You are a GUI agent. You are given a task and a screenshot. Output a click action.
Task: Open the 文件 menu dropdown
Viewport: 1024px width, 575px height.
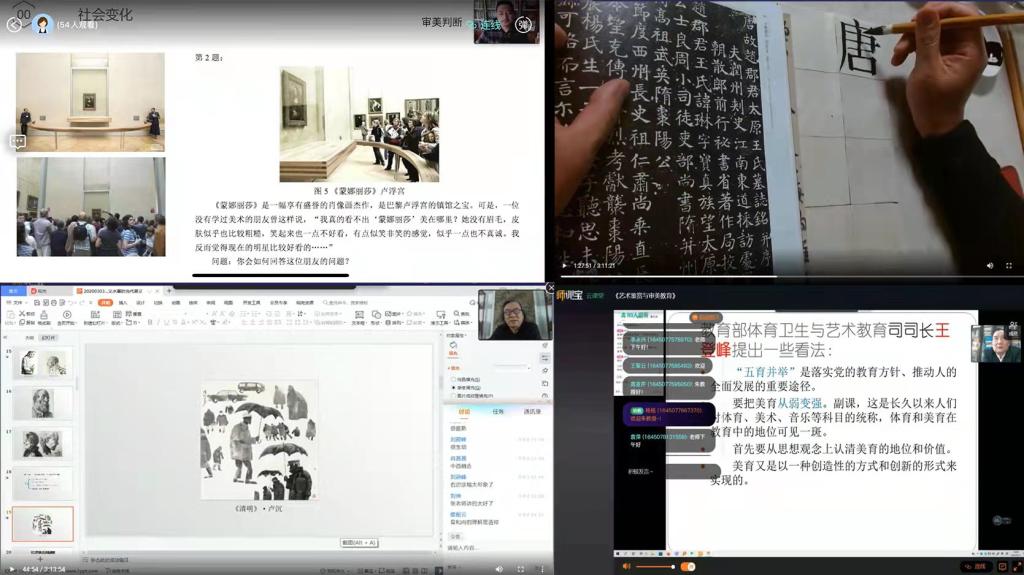(16, 303)
